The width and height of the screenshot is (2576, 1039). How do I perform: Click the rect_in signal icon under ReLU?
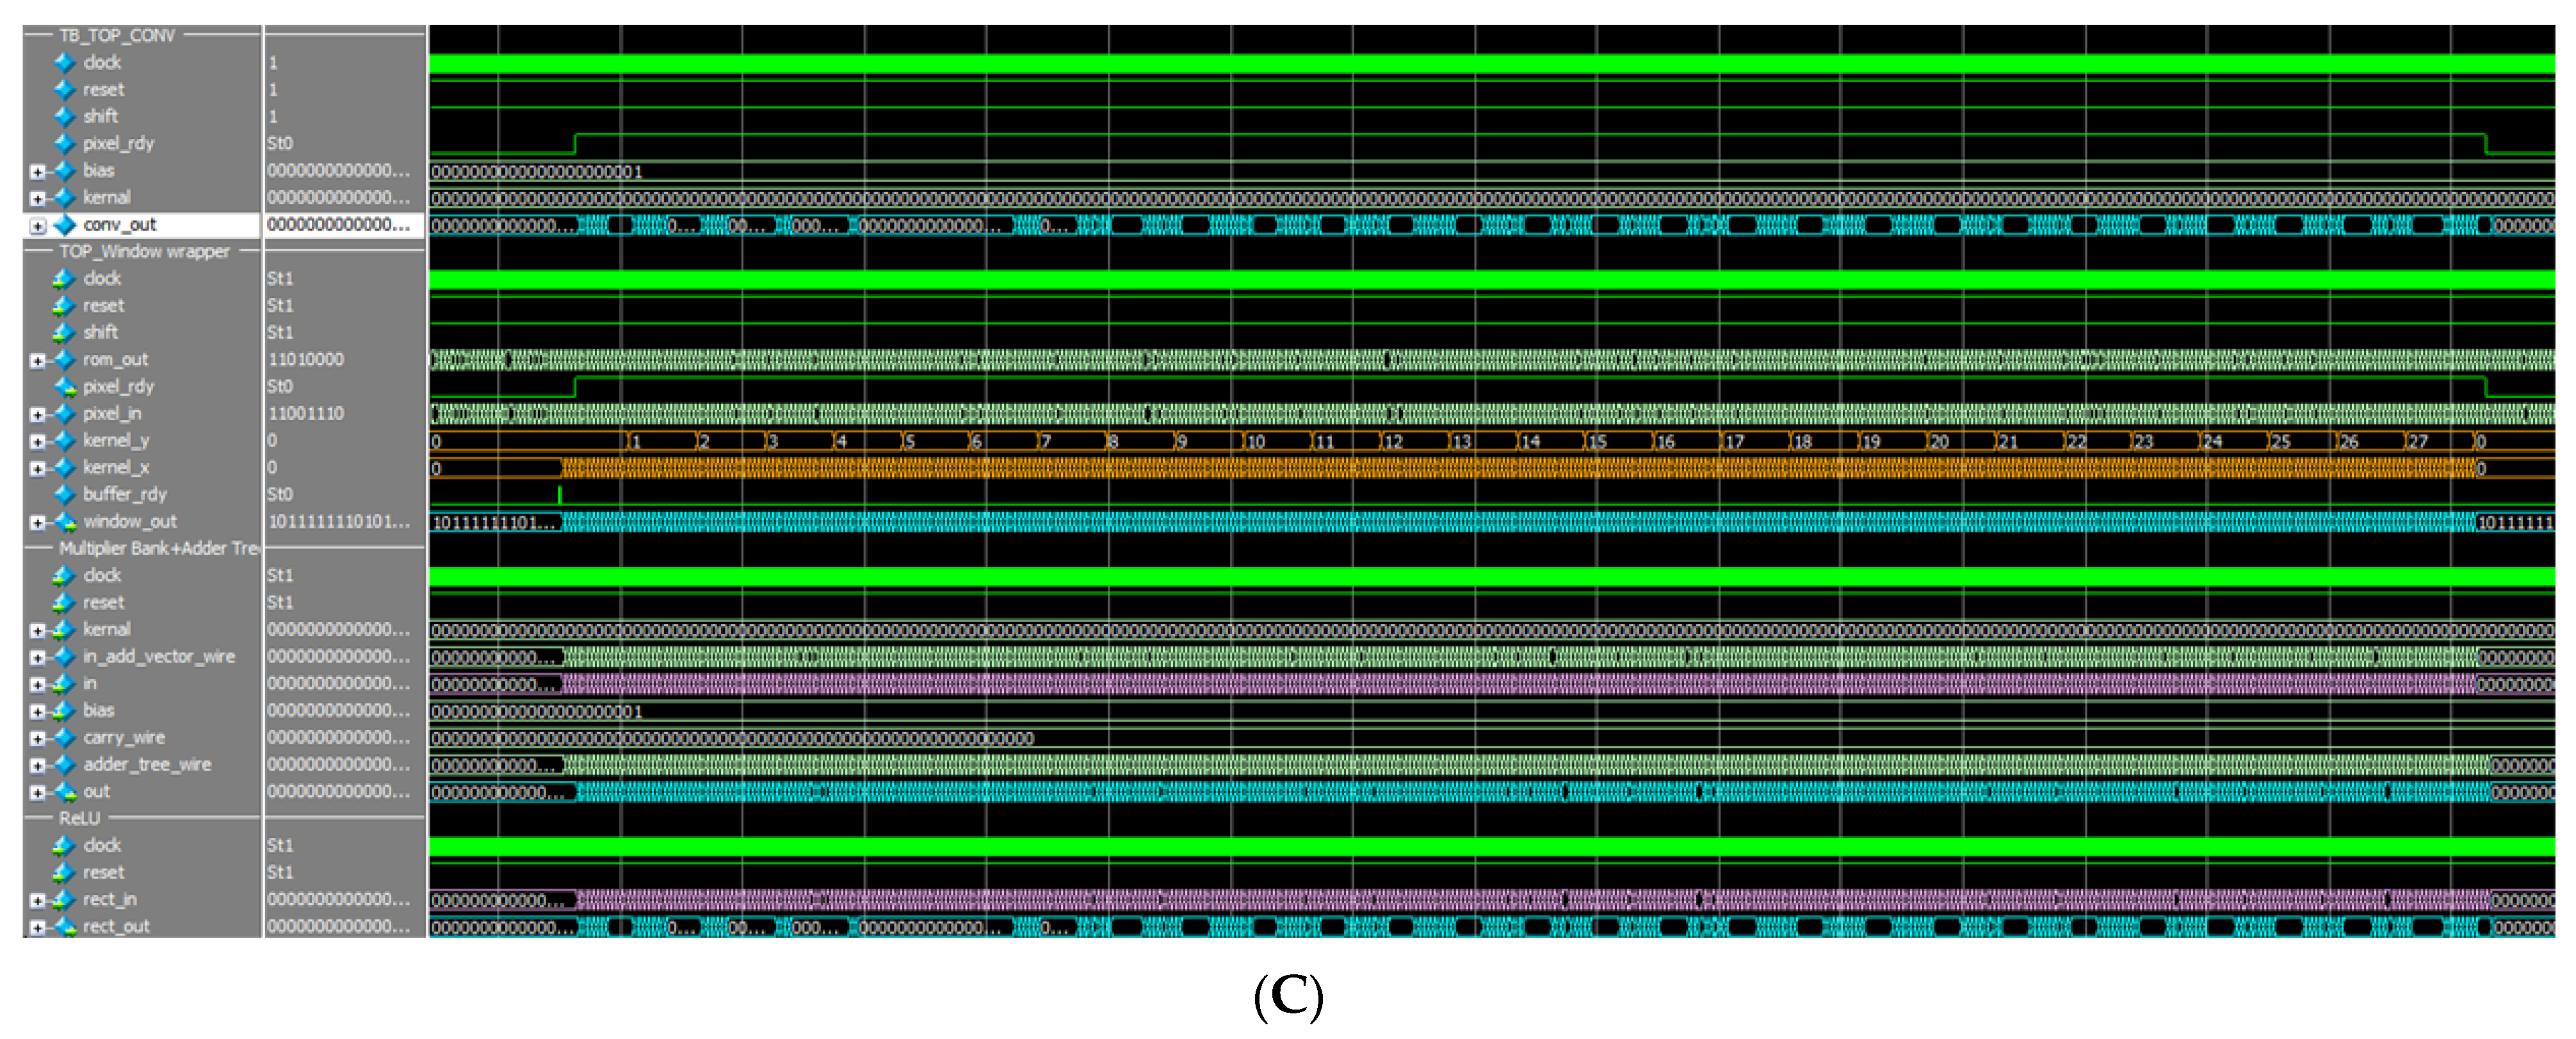point(64,899)
